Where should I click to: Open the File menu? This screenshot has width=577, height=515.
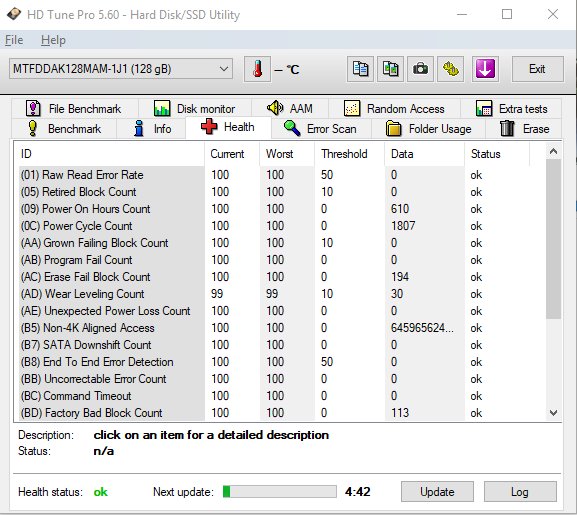(x=14, y=40)
